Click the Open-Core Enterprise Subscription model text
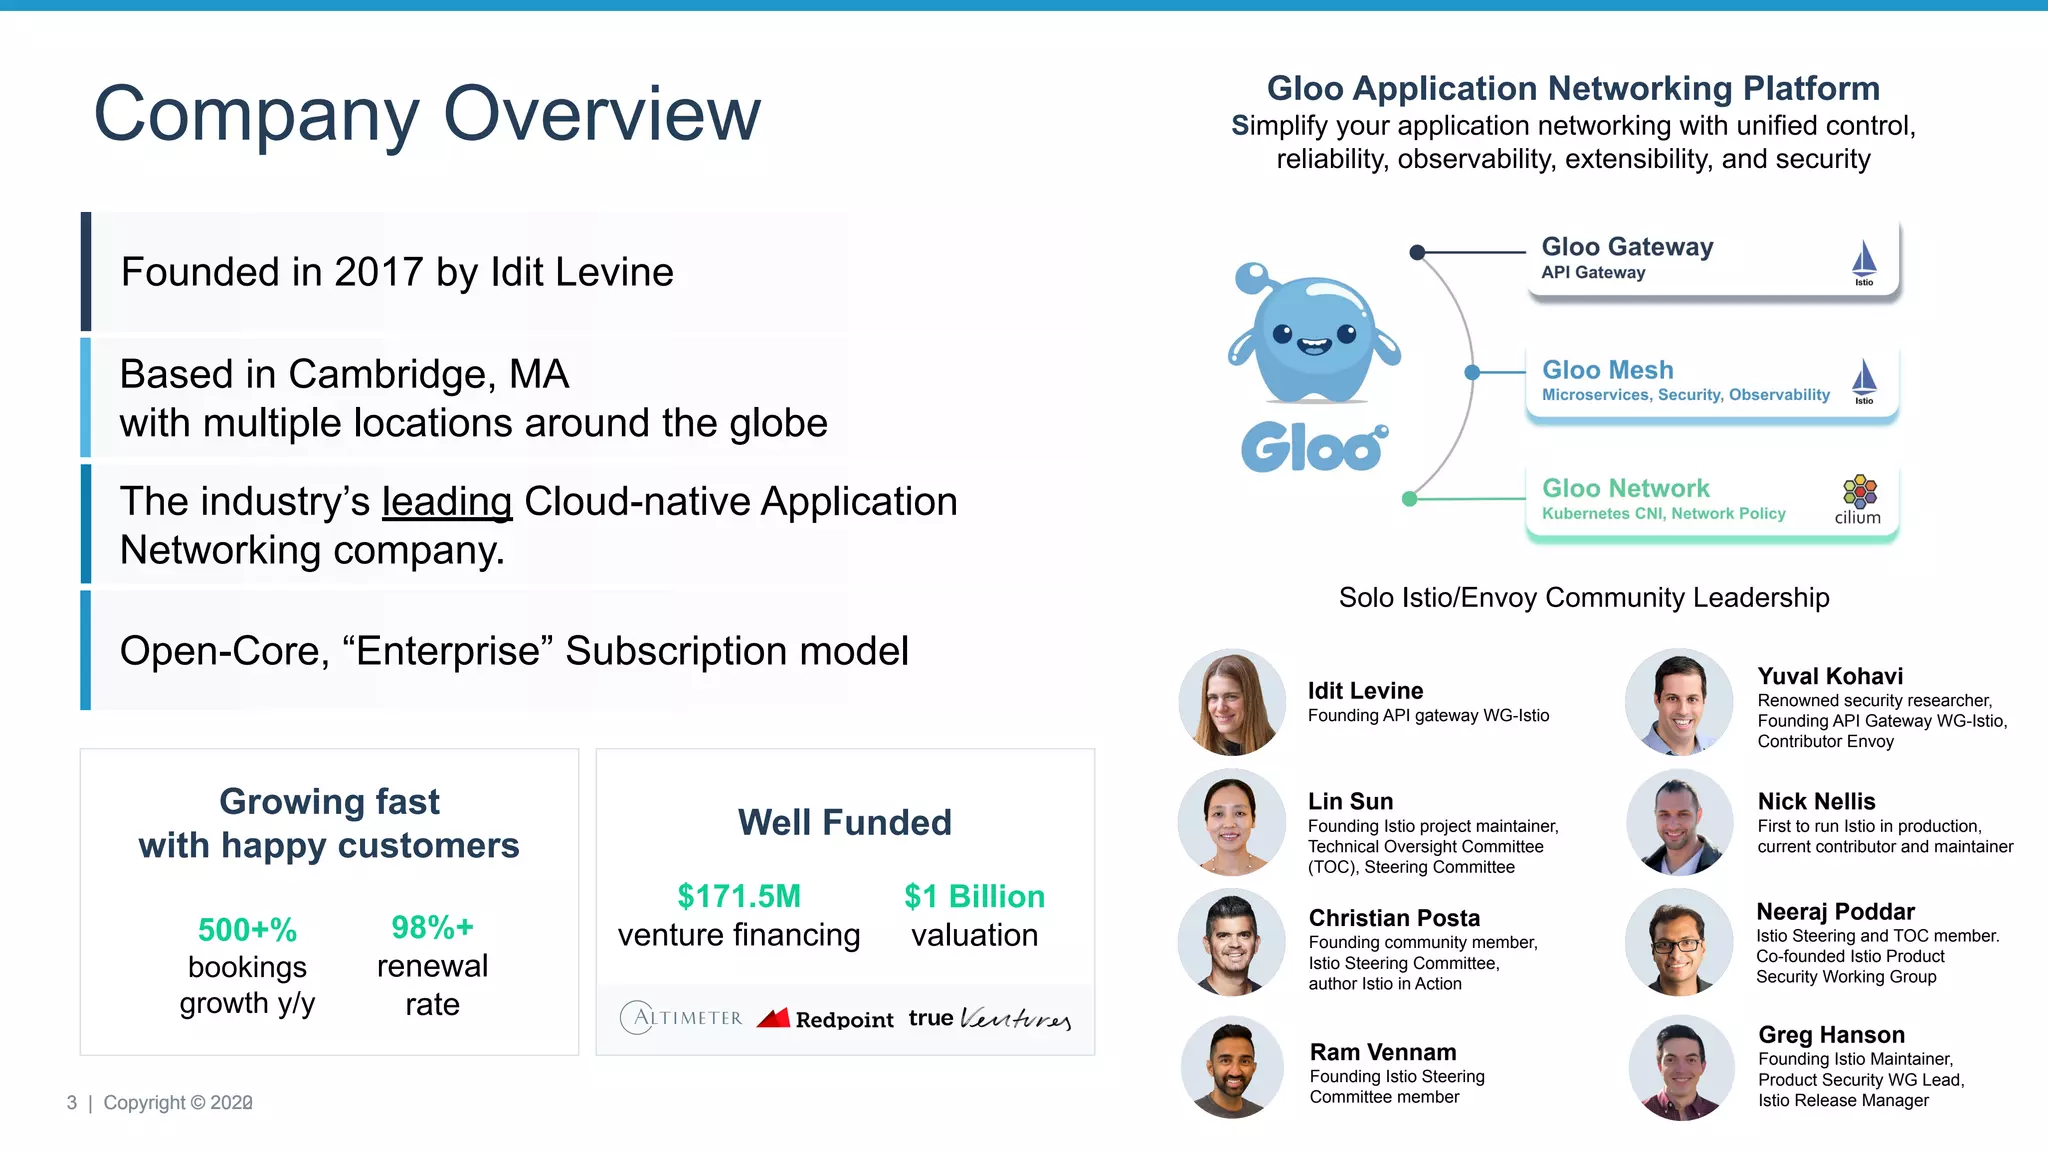This screenshot has width=2048, height=1152. tap(514, 651)
